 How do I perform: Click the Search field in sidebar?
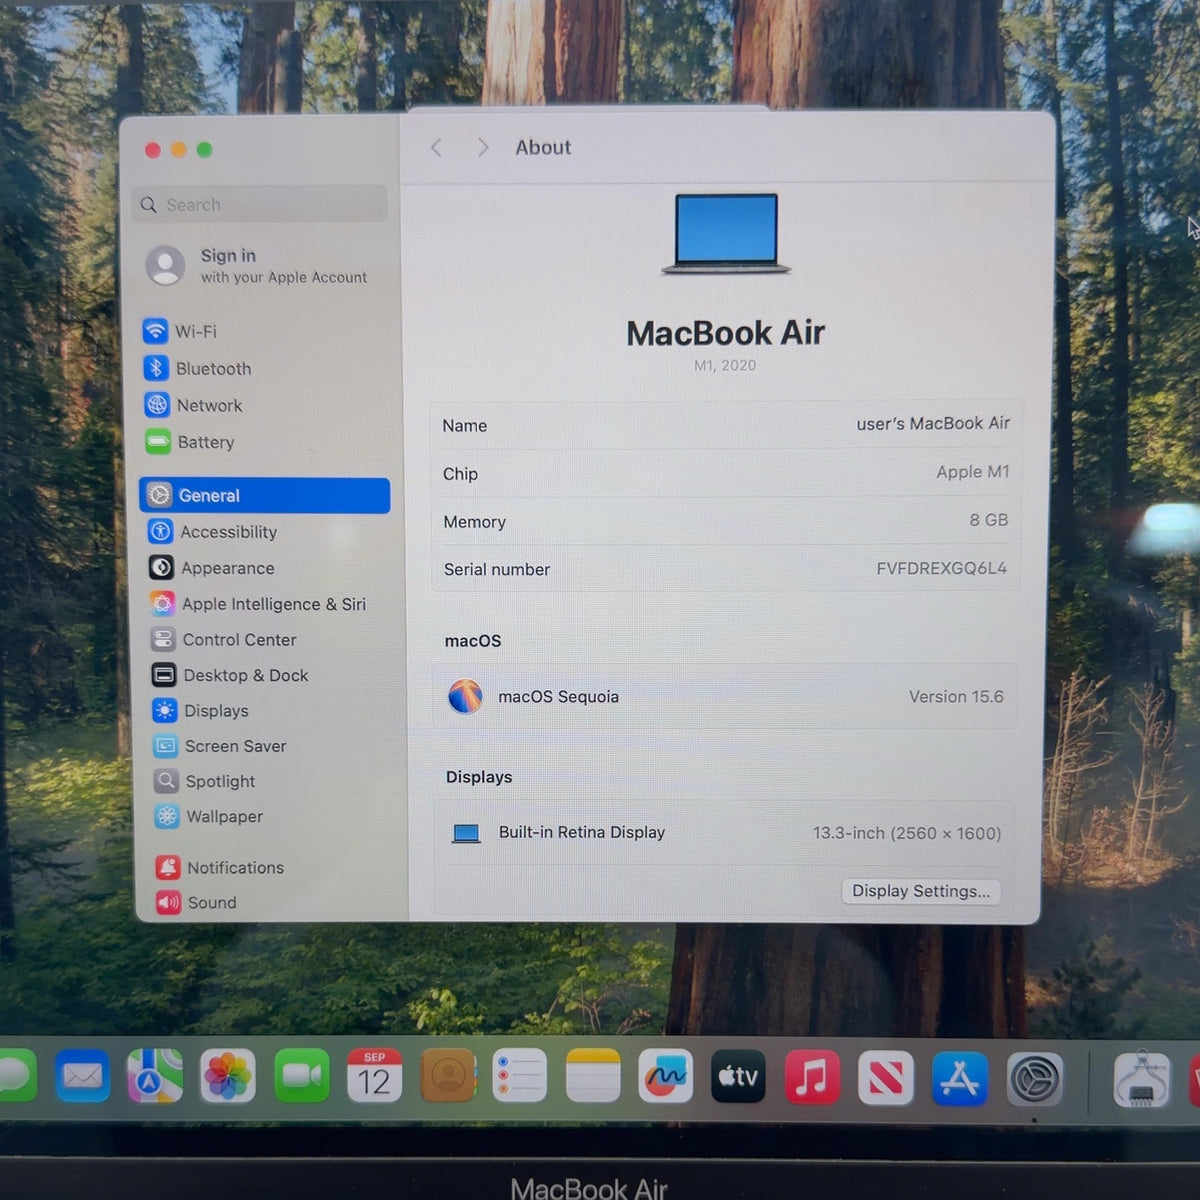coord(261,204)
